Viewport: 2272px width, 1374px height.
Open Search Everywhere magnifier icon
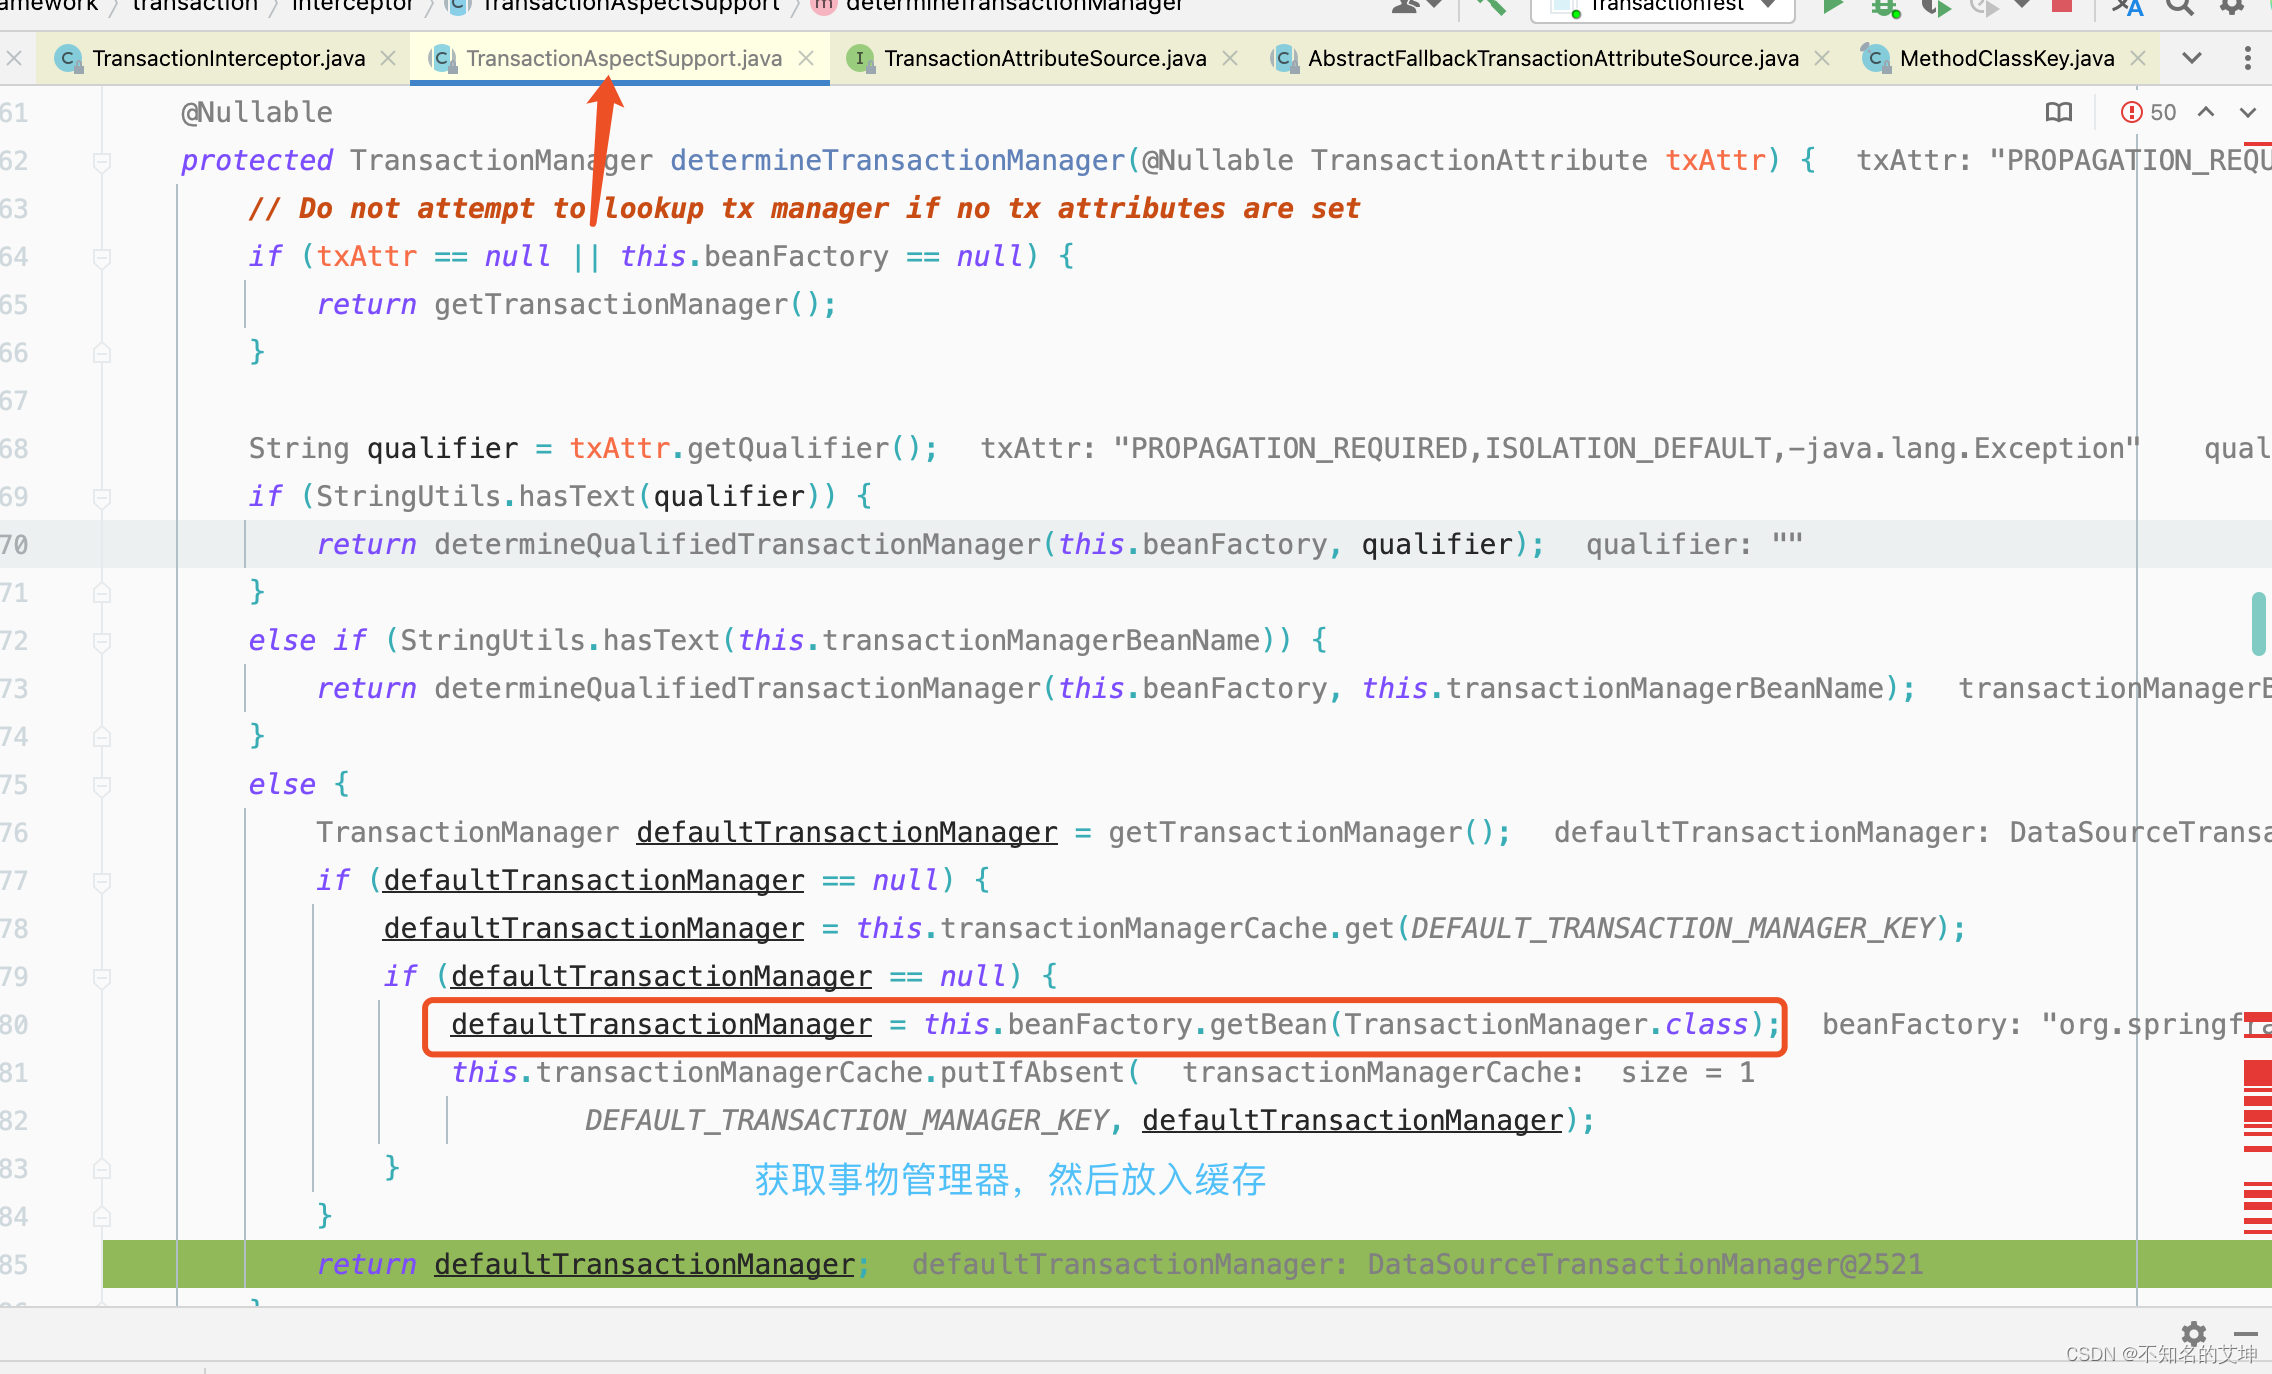point(2180,6)
